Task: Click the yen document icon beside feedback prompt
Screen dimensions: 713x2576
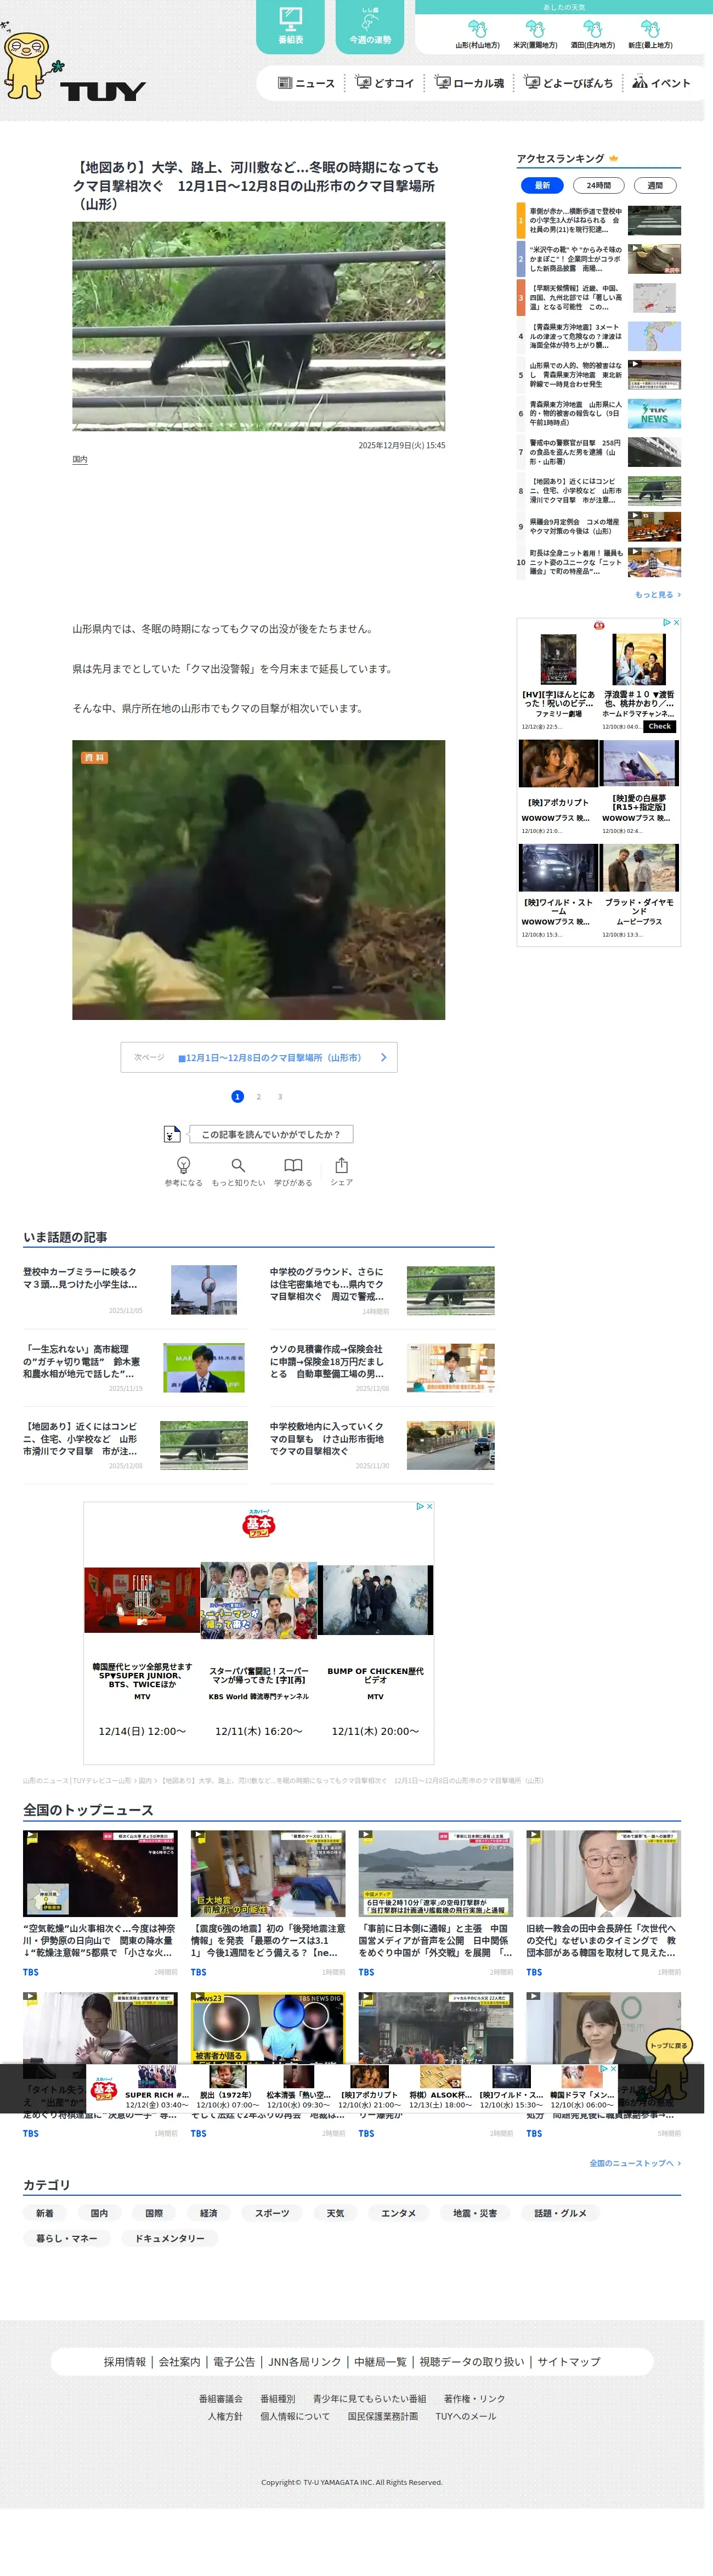Action: (172, 1134)
